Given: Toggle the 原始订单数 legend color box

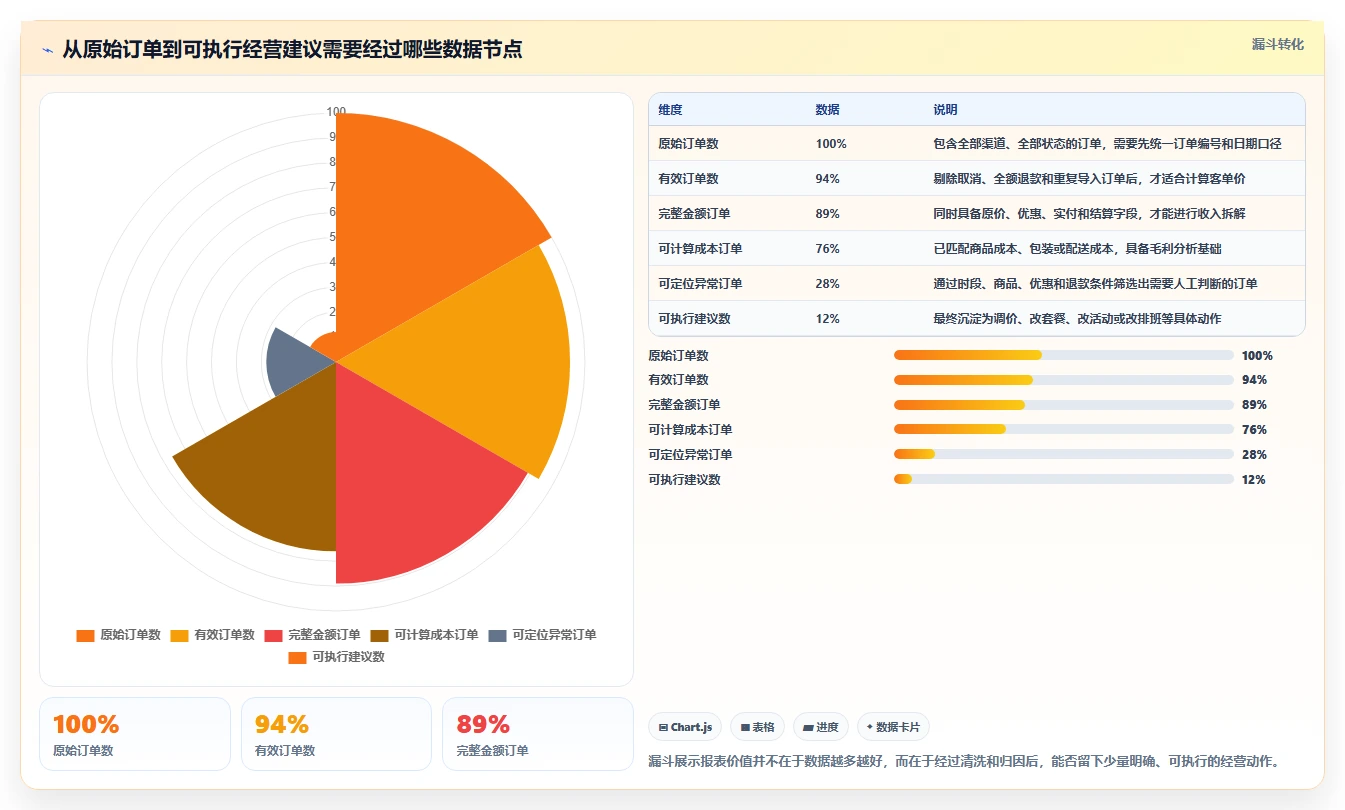Looking at the screenshot, I should (85, 635).
